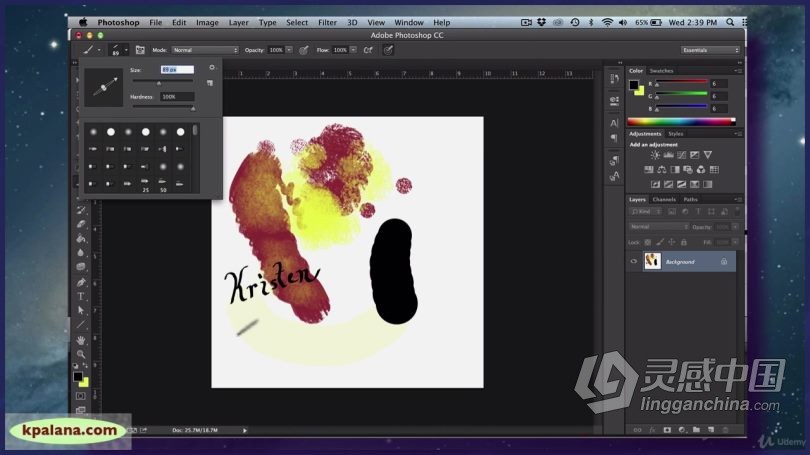Toggle lock image pixels brush icon
This screenshot has height=455, width=810.
660,242
